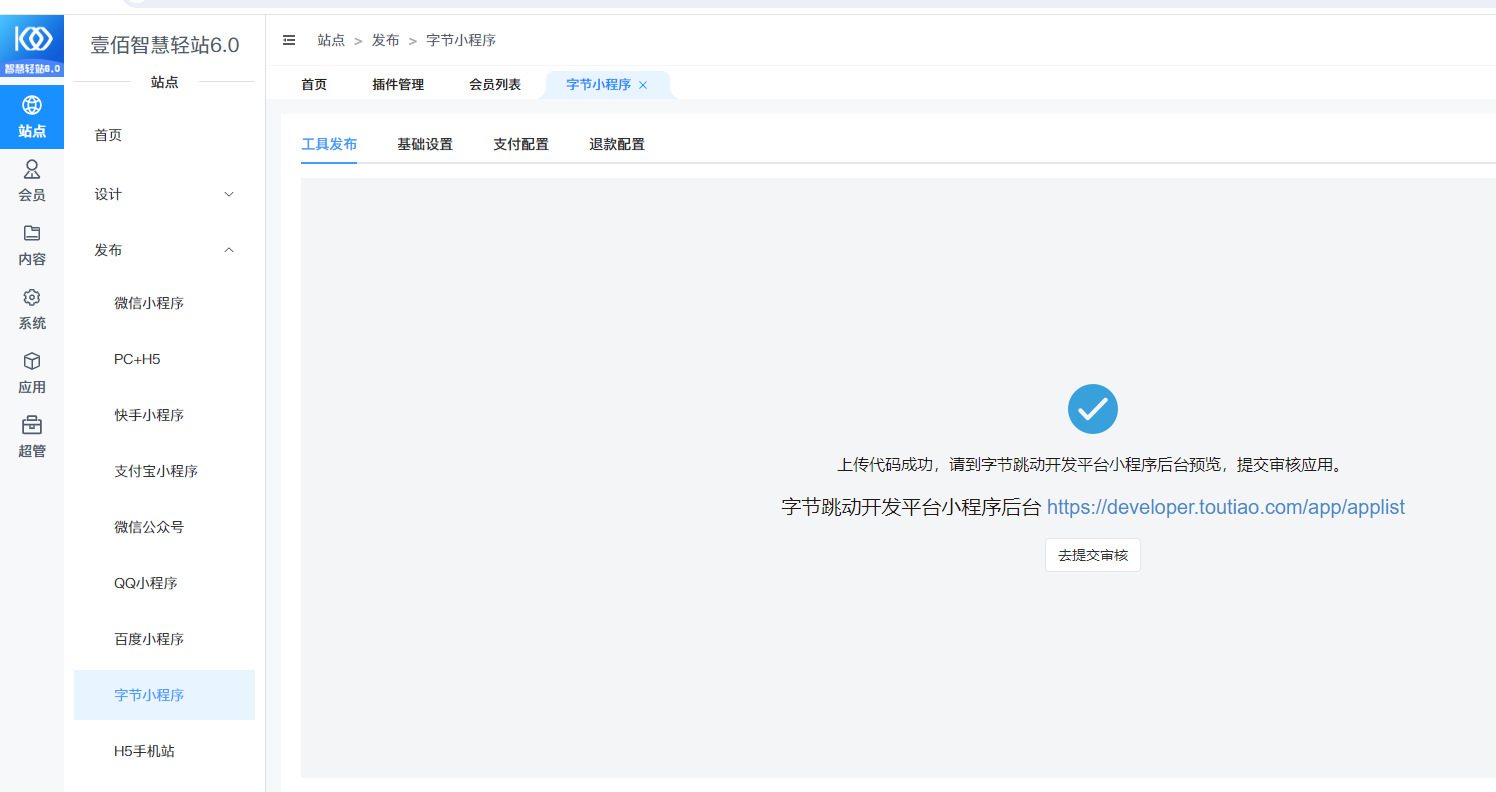
Task: Select 字节小程序 in the sidebar
Action: (164, 695)
